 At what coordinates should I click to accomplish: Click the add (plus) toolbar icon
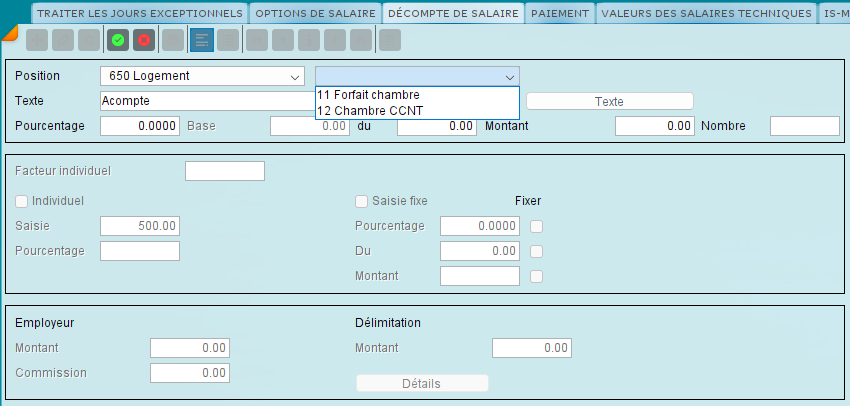pos(37,40)
